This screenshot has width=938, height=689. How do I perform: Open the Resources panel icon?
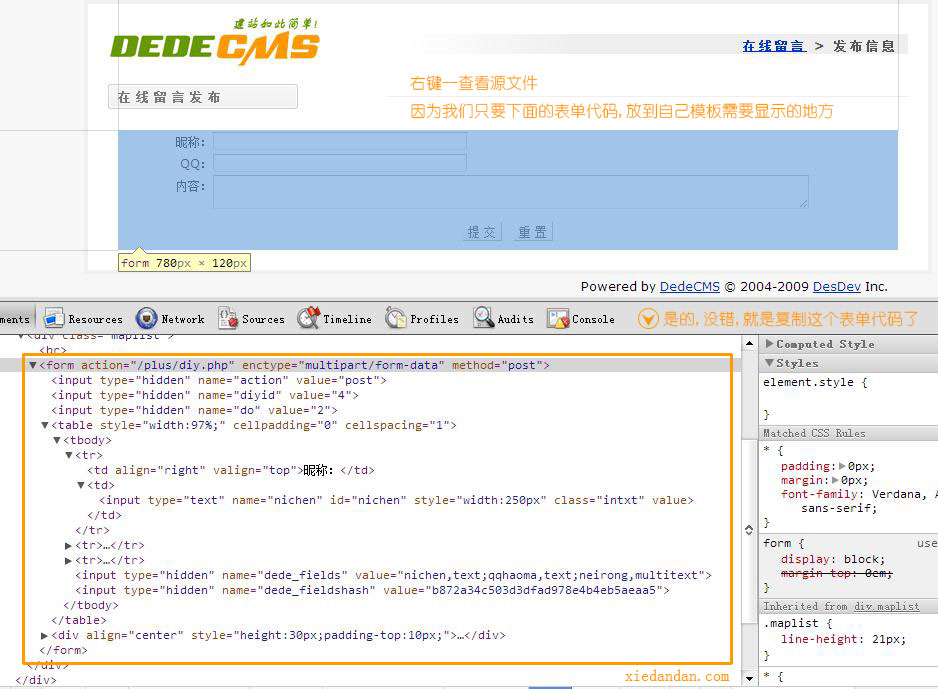53,318
